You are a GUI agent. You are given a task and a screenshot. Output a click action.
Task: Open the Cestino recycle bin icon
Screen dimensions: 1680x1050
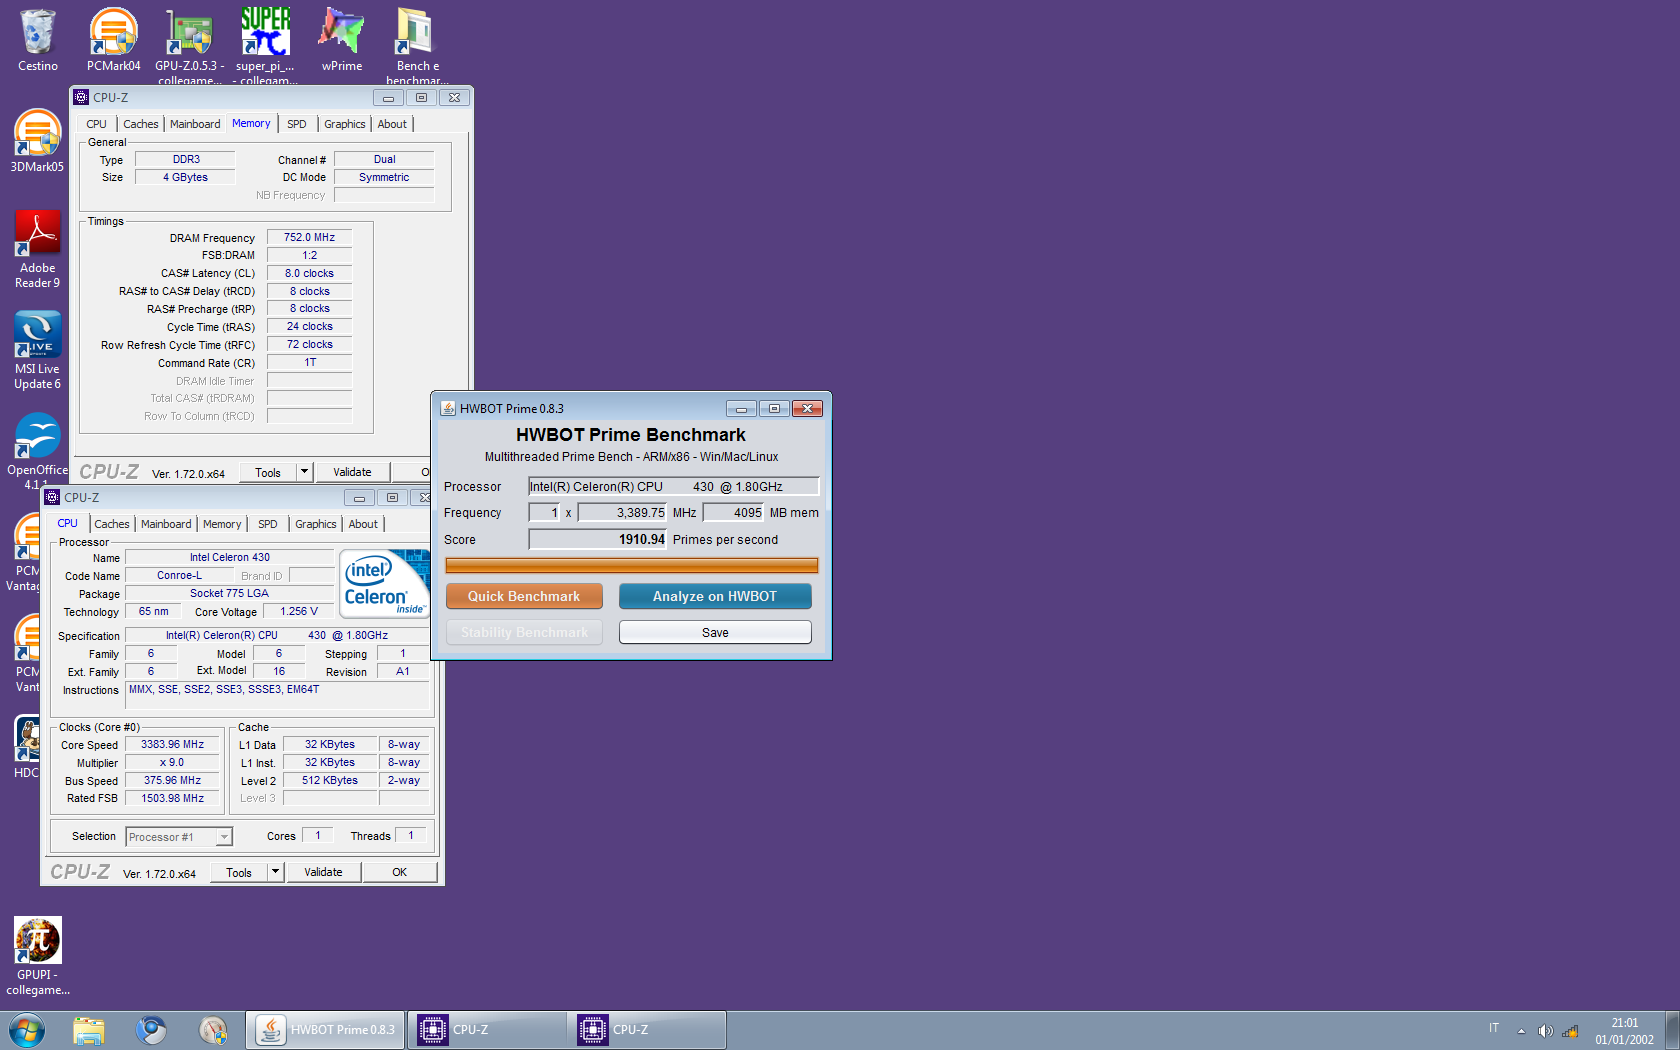37,40
